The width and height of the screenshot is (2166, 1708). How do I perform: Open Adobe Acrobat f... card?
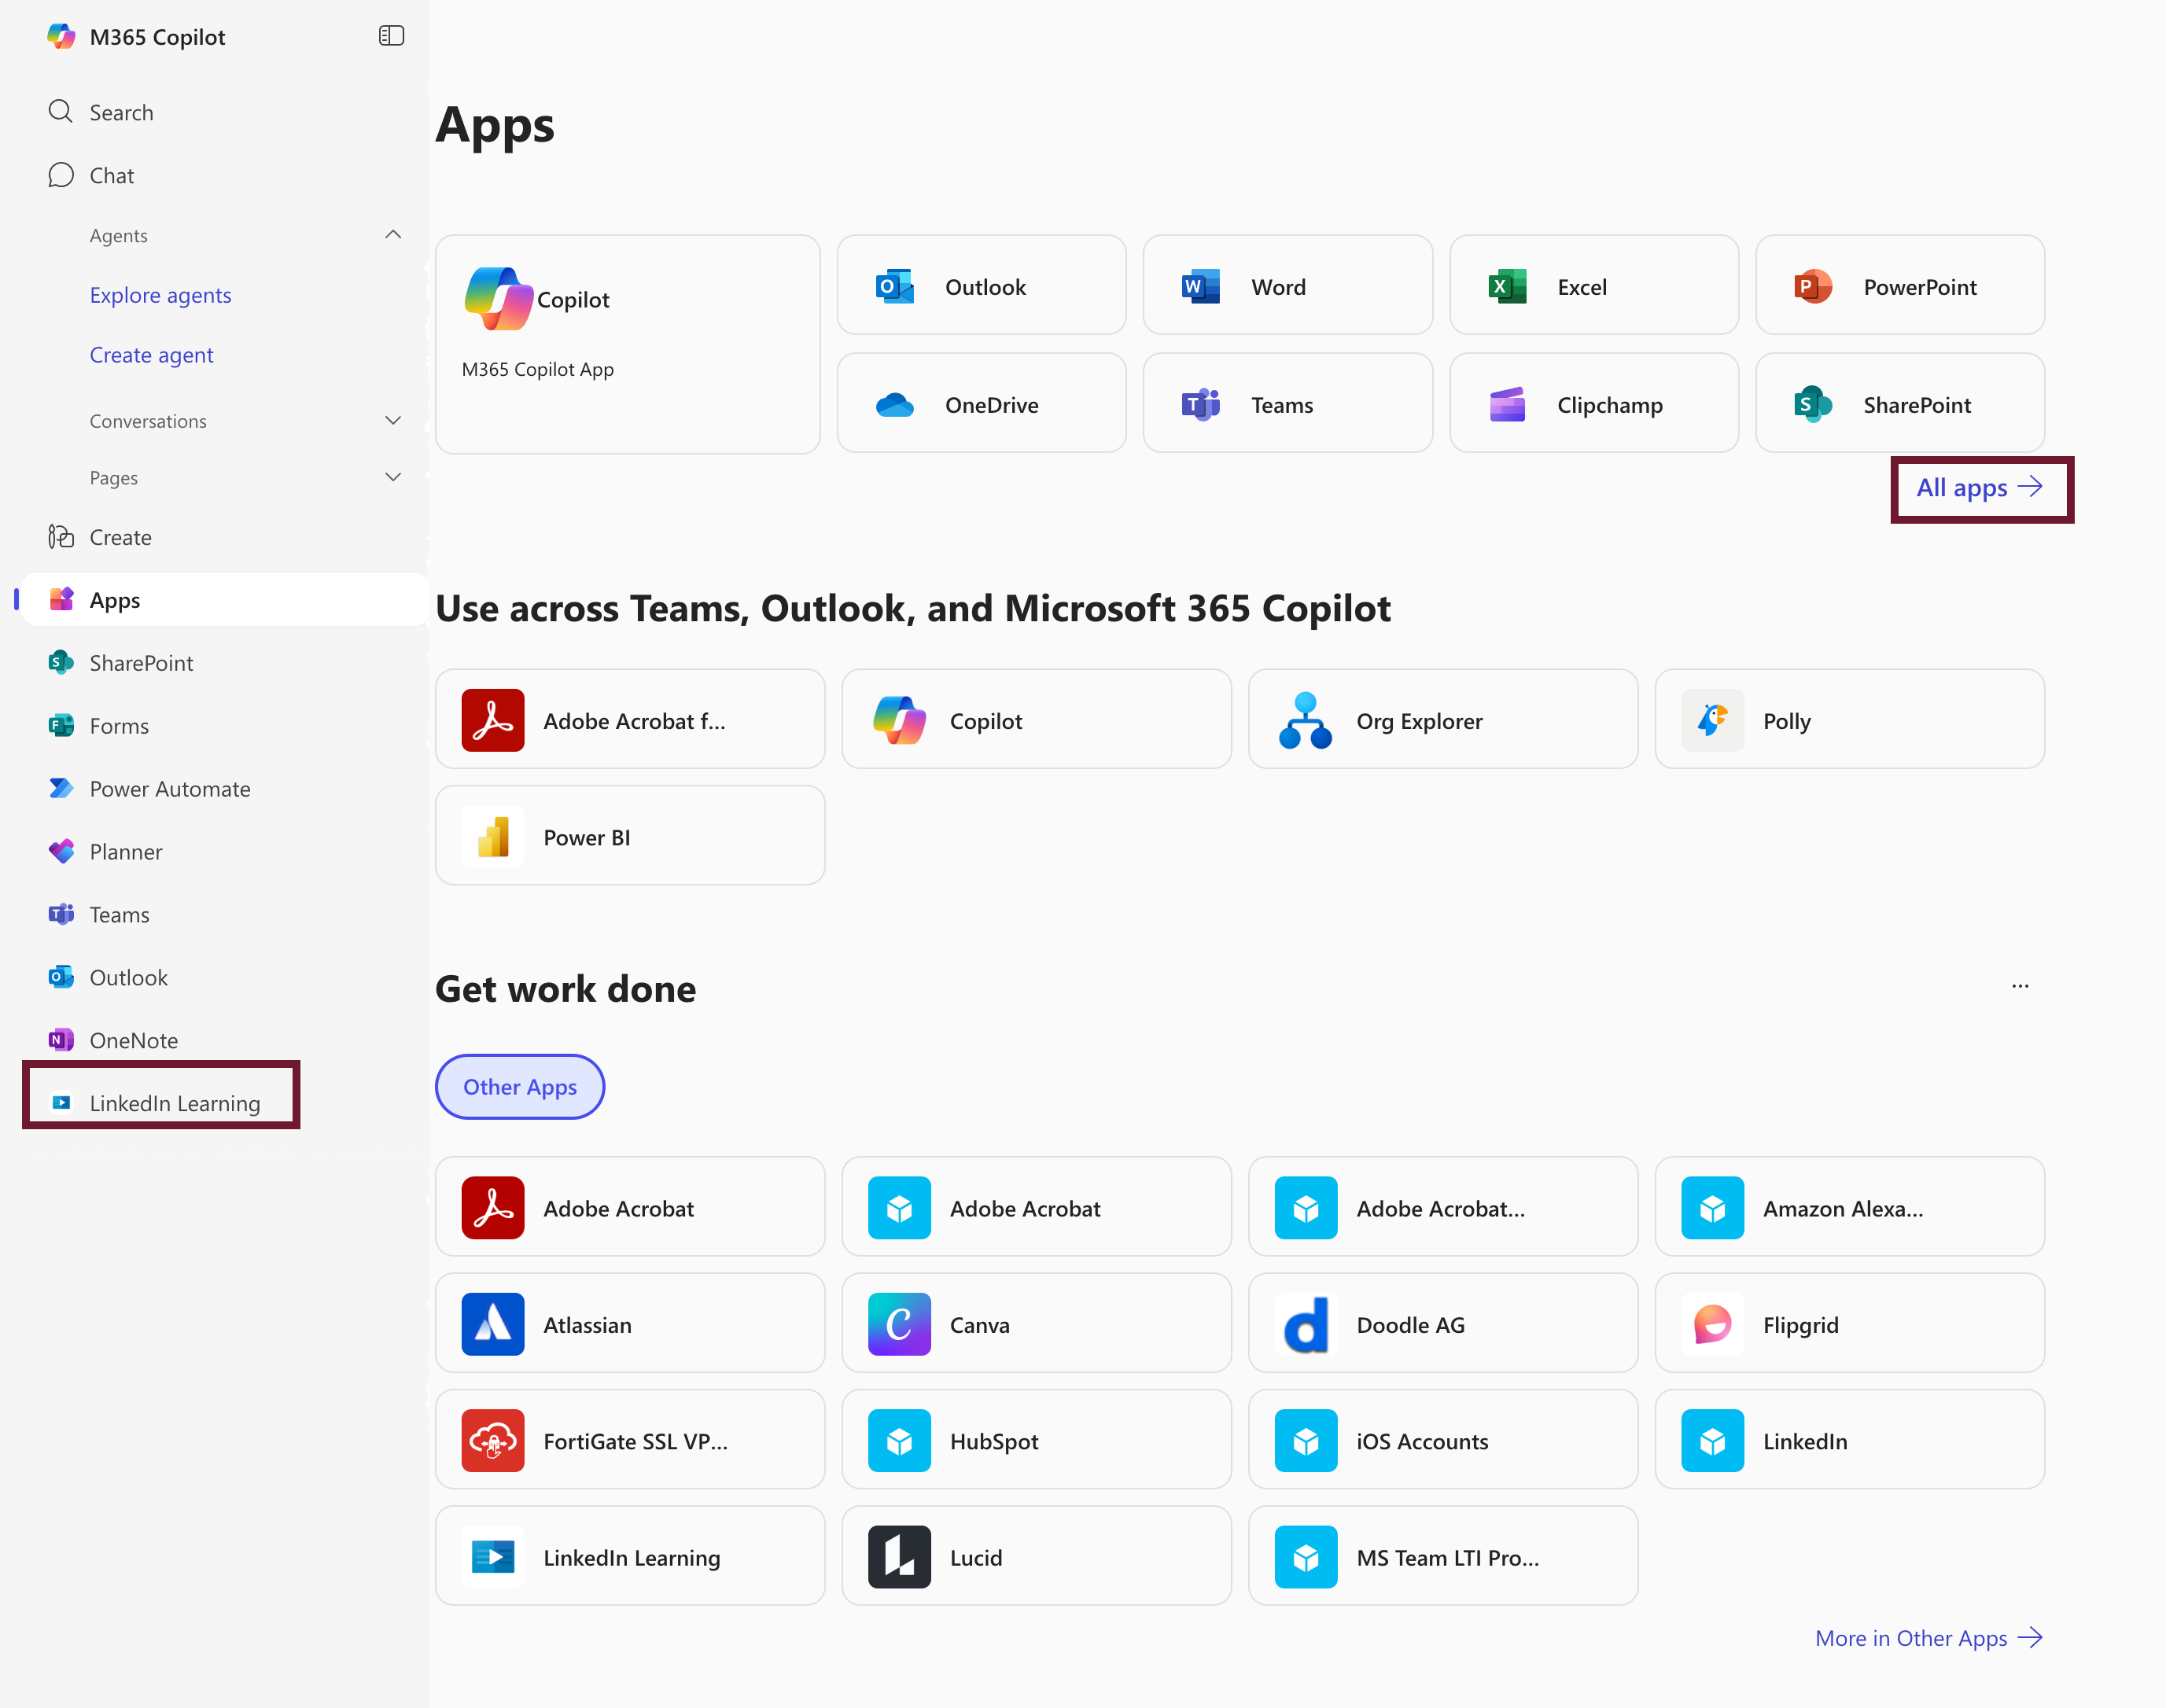point(630,720)
